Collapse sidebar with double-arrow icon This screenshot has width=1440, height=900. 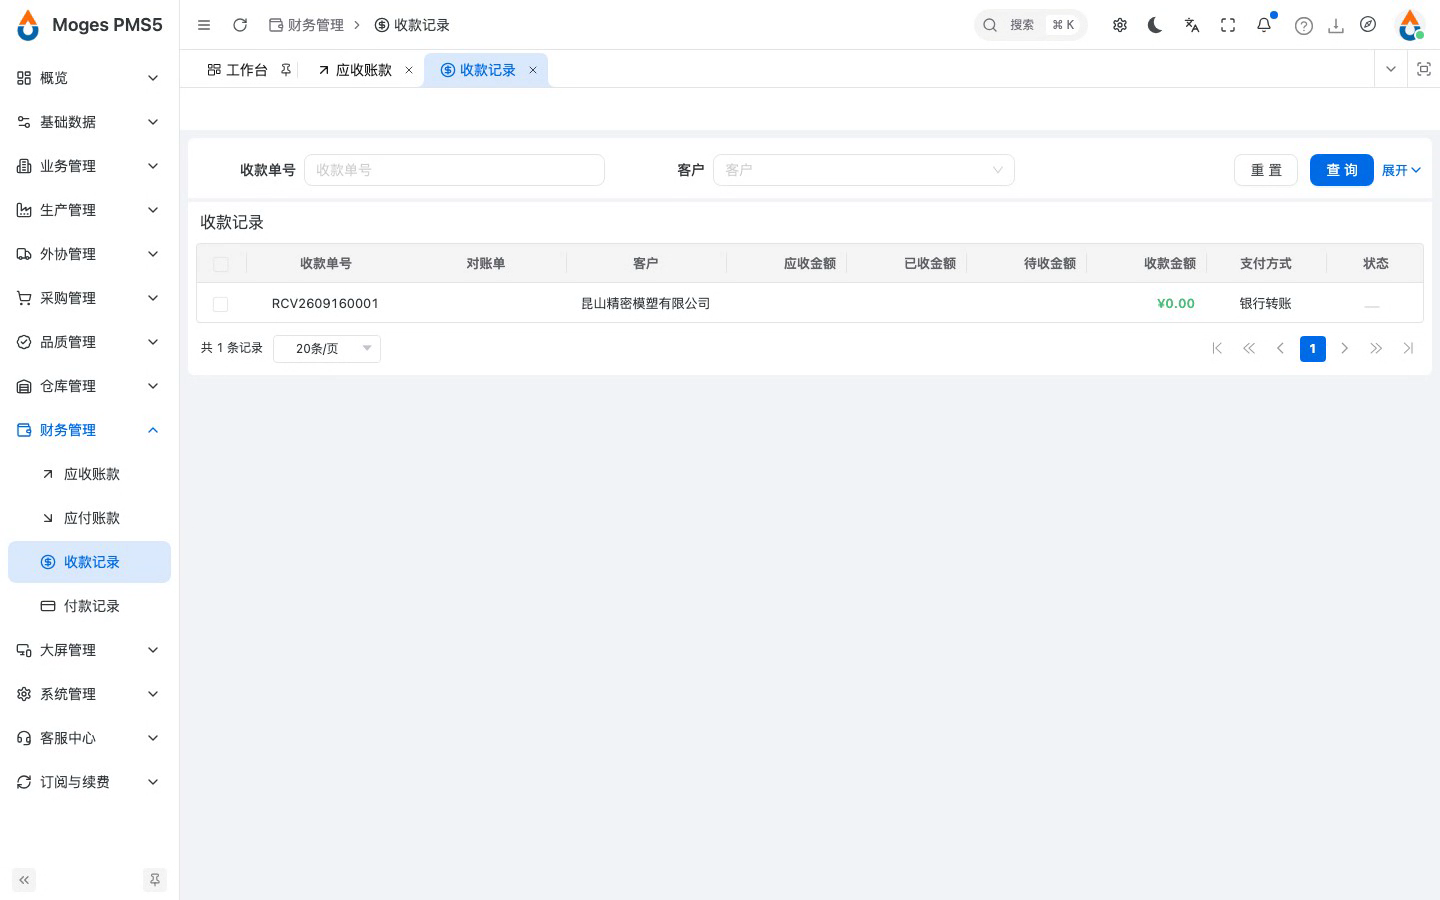pyautogui.click(x=24, y=880)
